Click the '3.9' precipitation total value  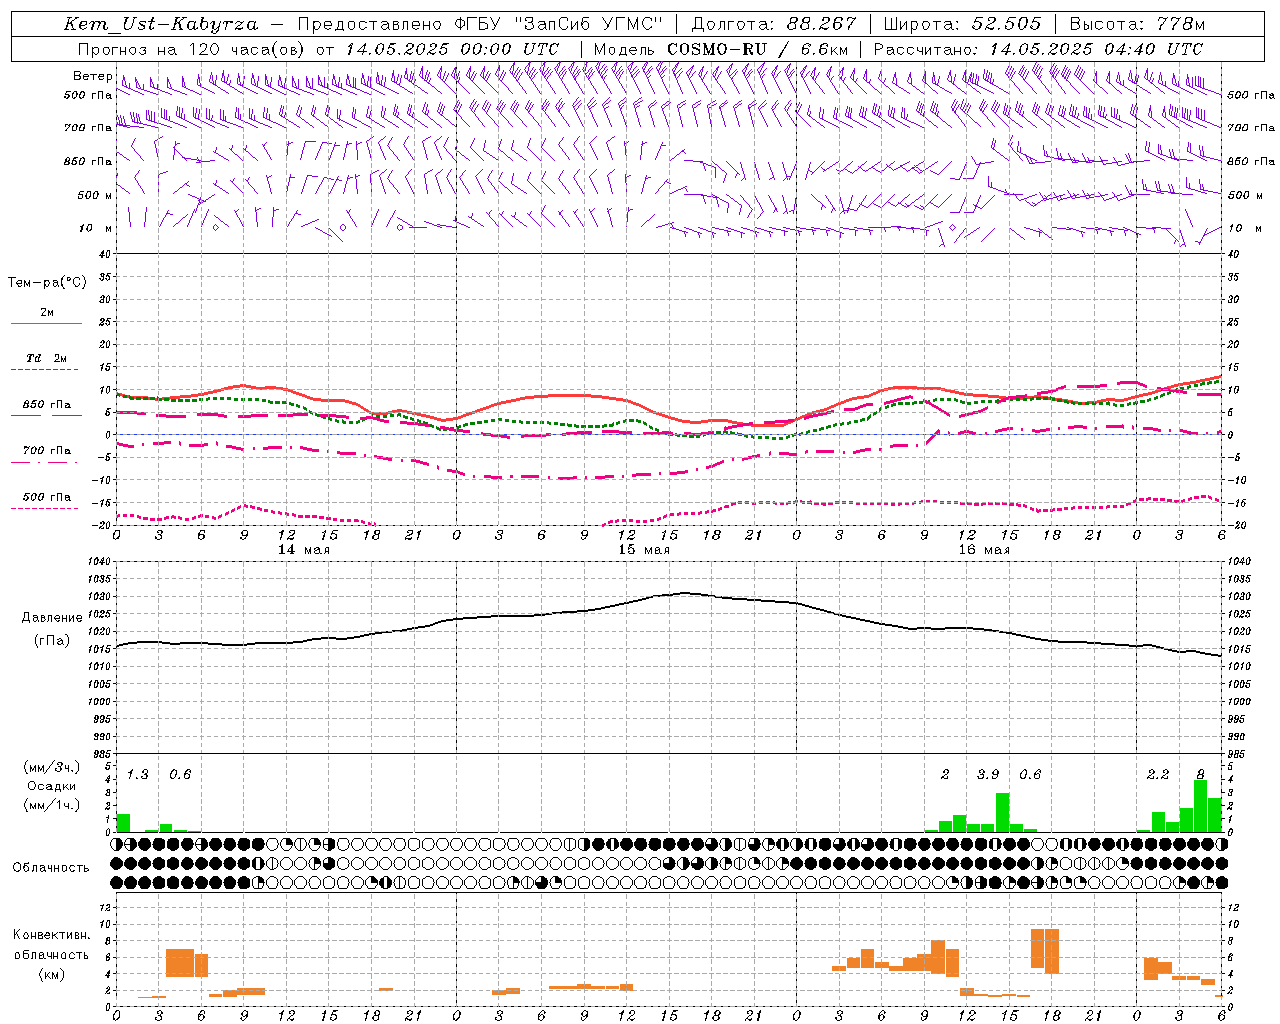[x=988, y=775]
